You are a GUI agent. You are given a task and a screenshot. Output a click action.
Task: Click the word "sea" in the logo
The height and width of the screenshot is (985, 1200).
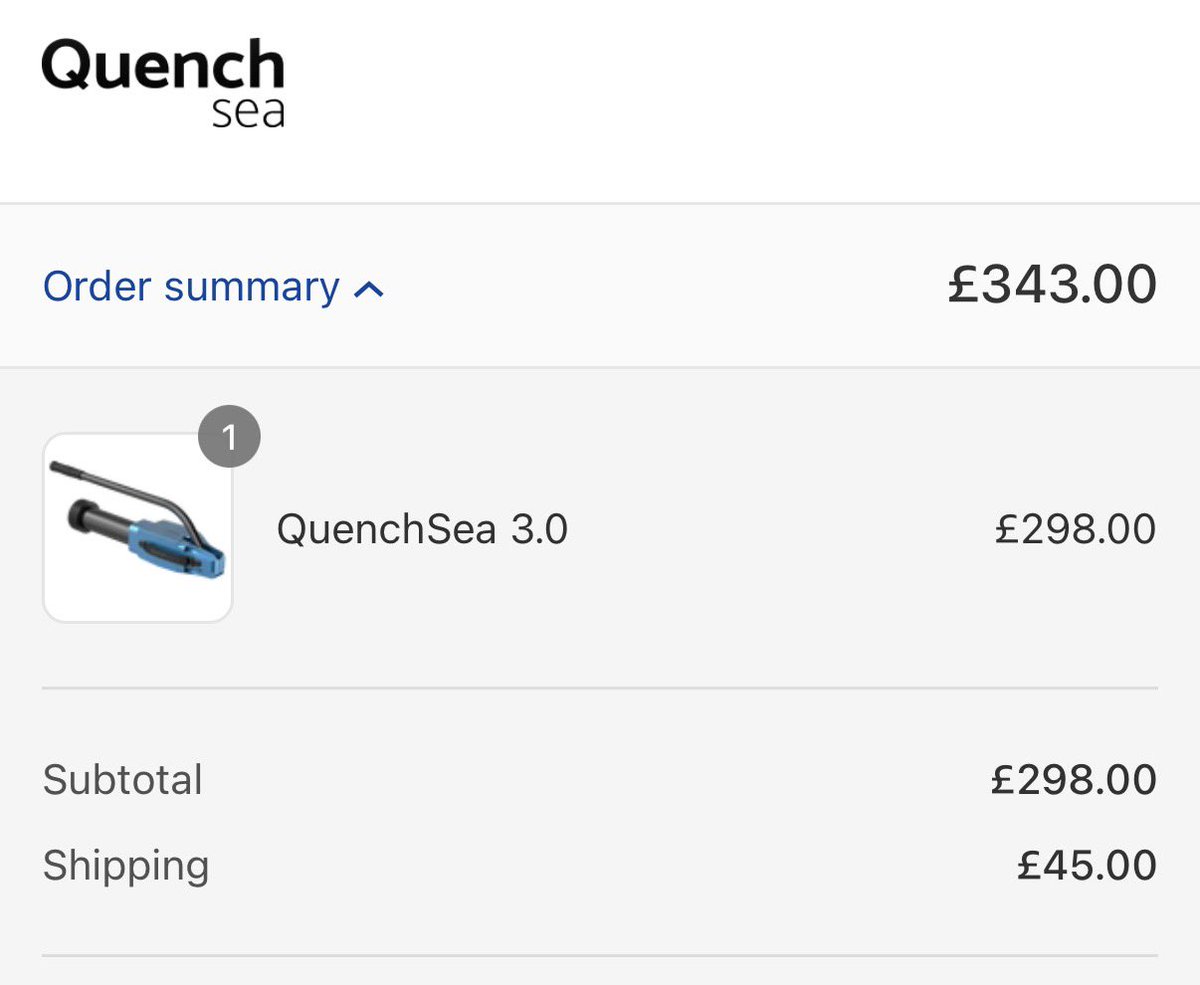coord(248,111)
